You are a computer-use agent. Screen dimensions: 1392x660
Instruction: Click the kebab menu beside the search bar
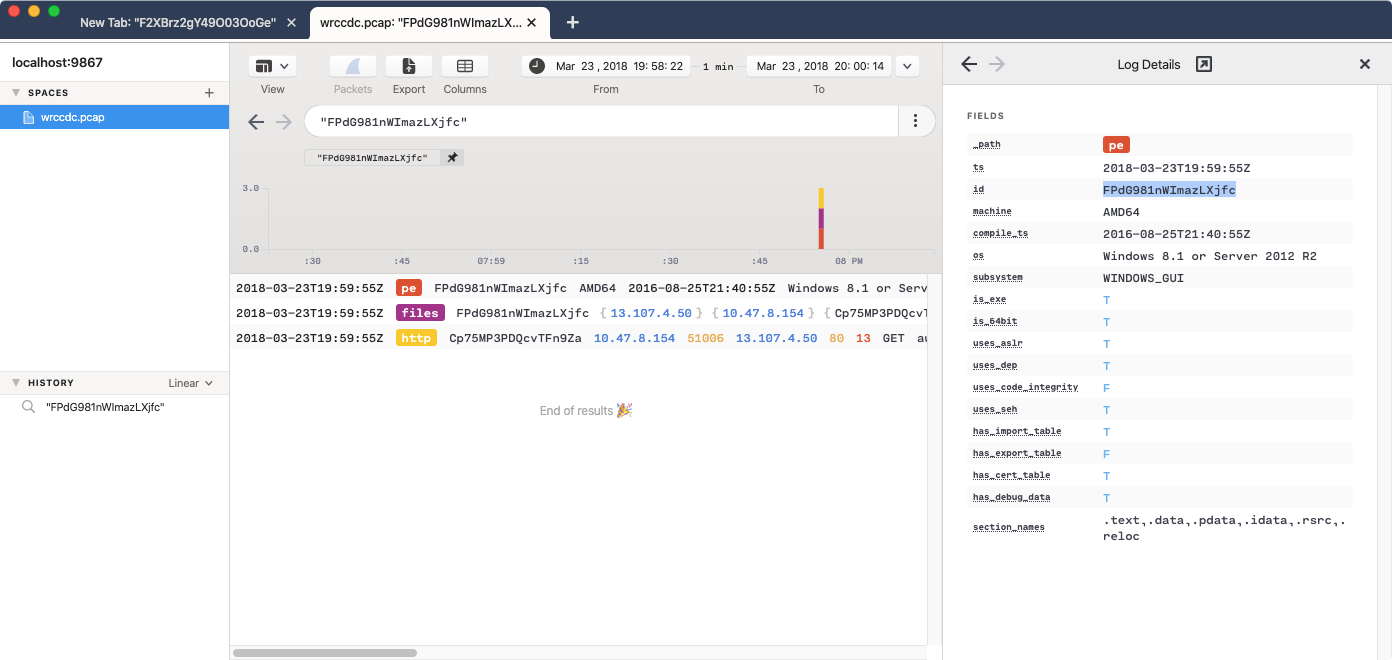pos(916,120)
